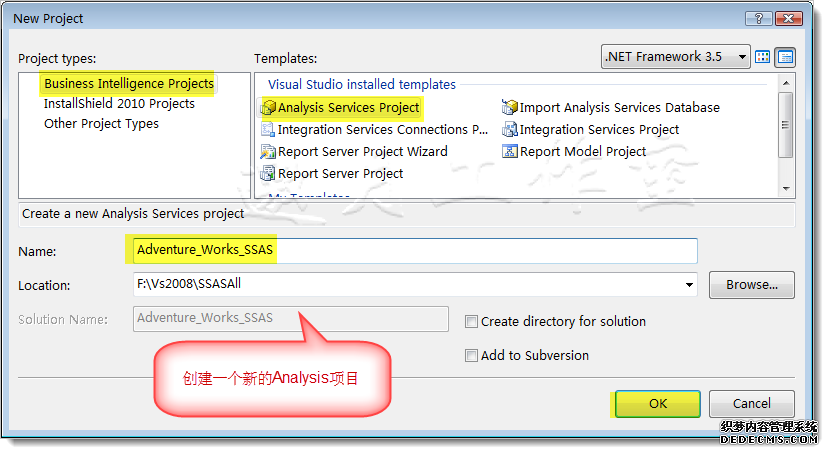Select the Report Model Project icon
Image resolution: width=829 pixels, height=454 pixels.
(510, 152)
